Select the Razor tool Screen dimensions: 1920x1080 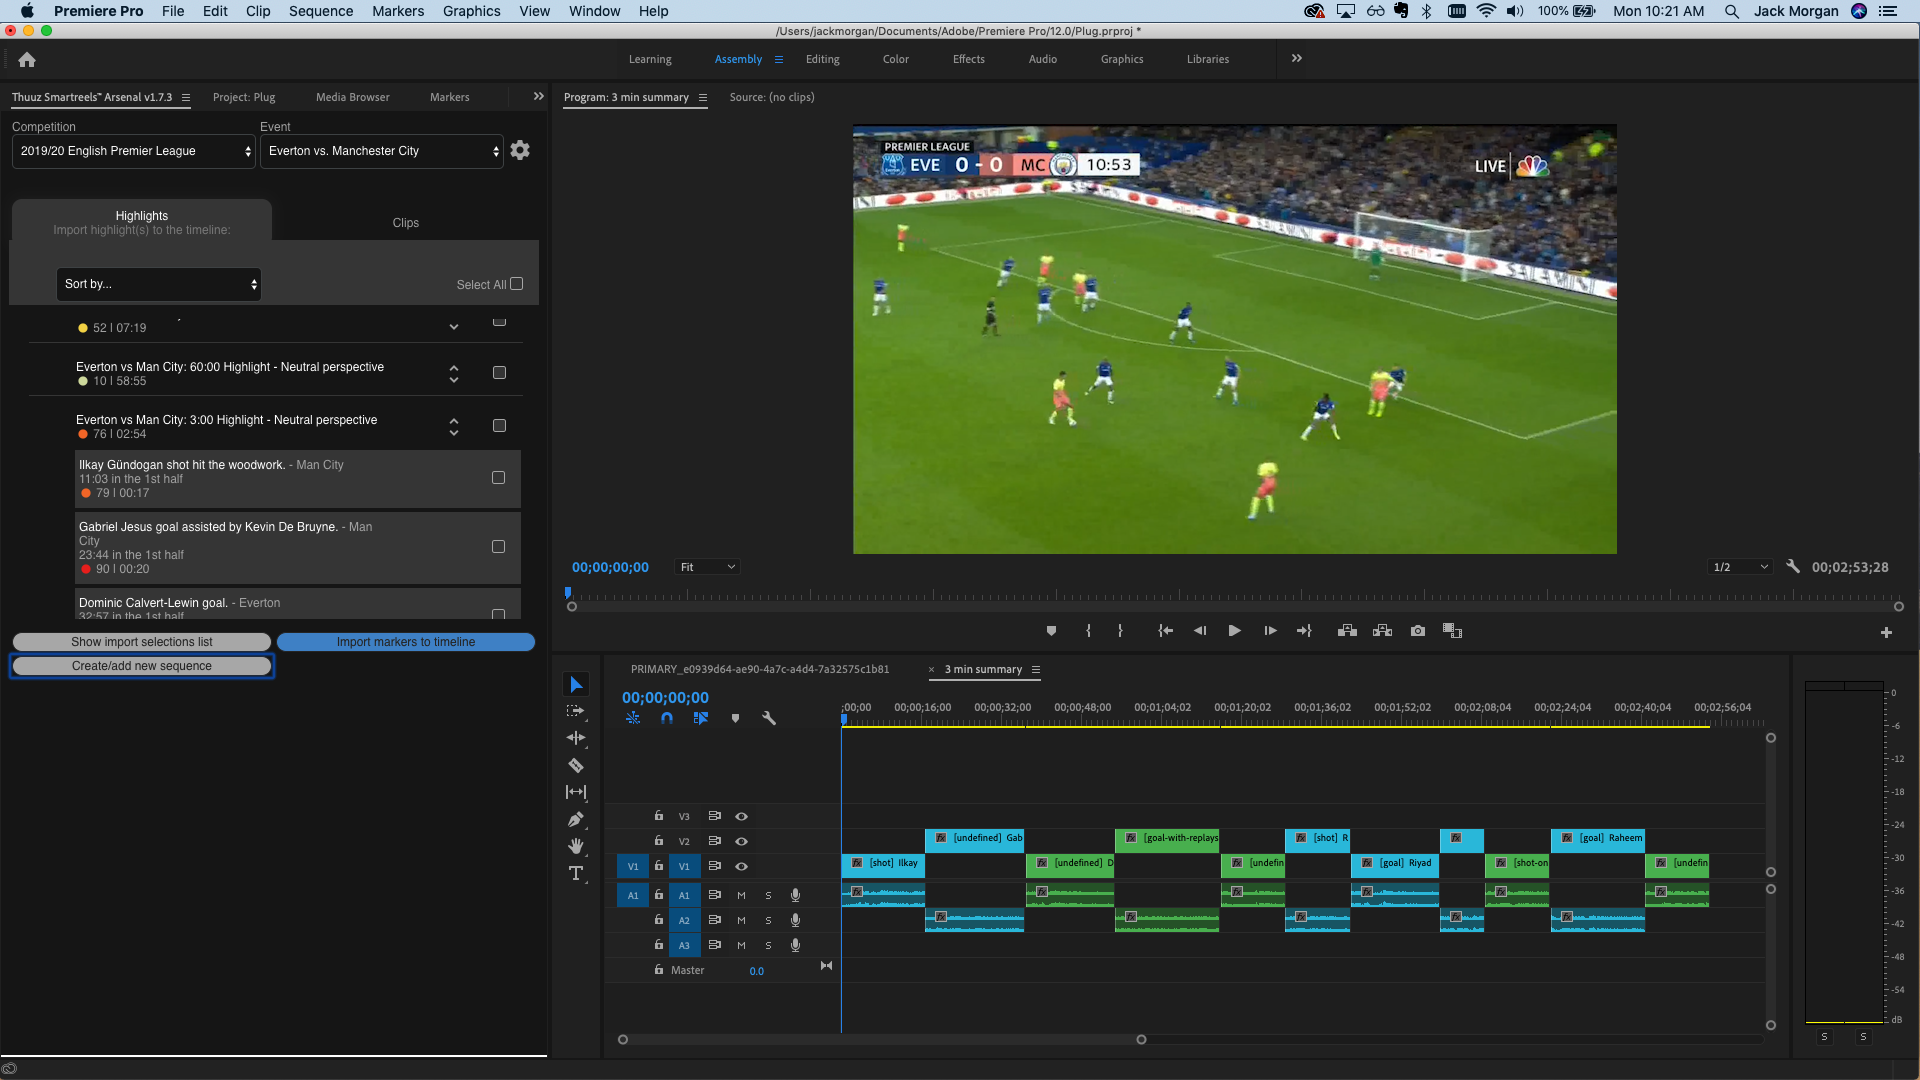(576, 766)
